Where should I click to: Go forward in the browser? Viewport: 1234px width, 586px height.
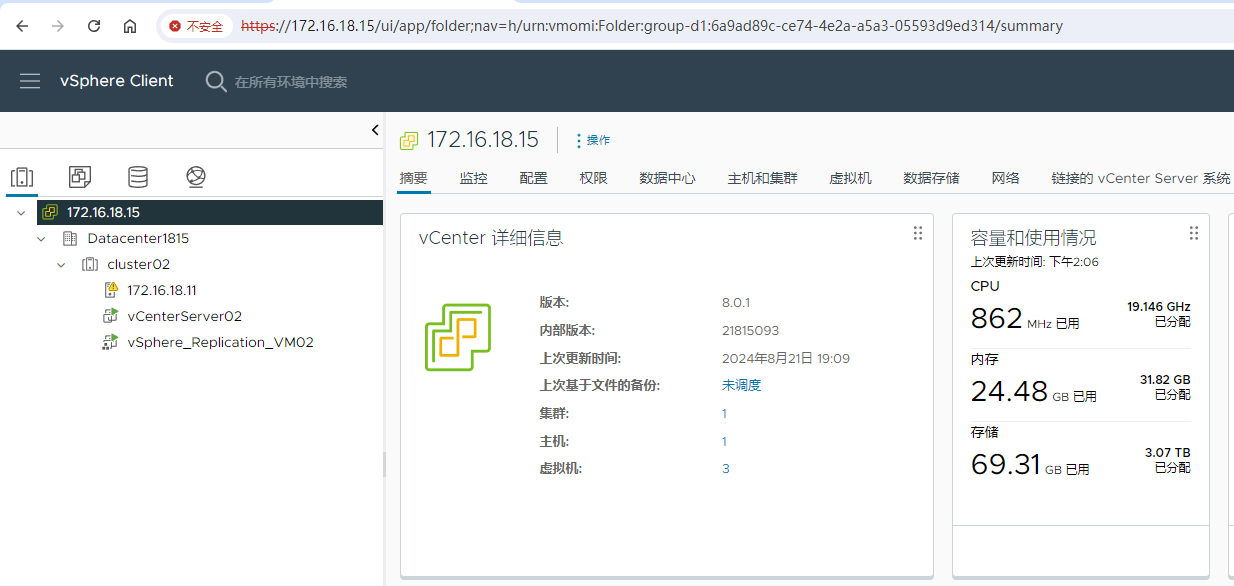pos(58,26)
